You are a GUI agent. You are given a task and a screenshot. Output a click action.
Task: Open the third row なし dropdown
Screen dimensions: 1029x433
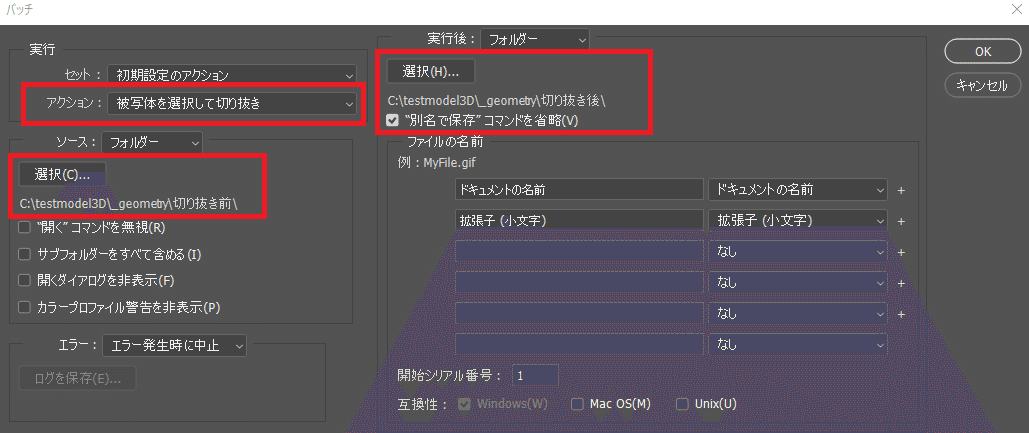[x=798, y=251]
